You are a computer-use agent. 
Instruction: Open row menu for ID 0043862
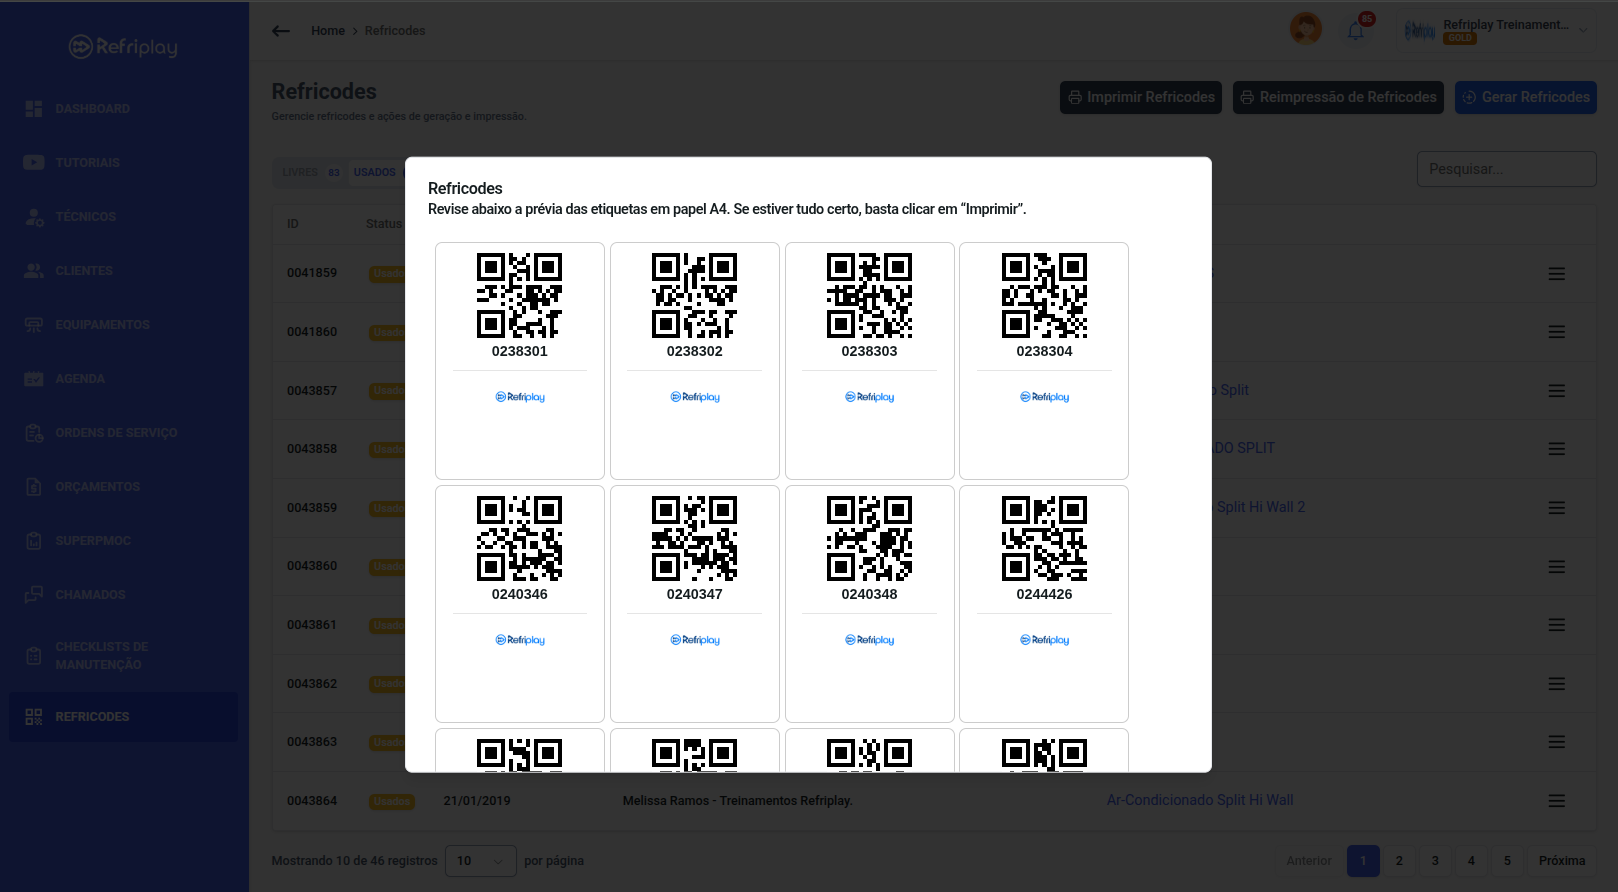(1557, 684)
